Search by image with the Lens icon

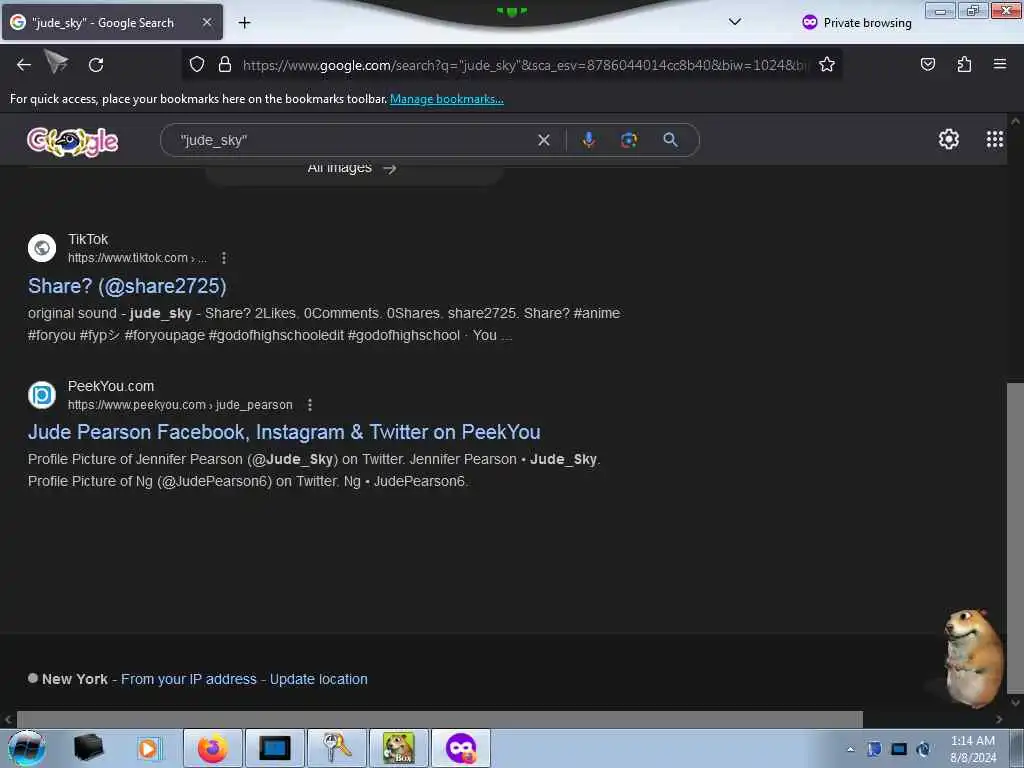point(629,140)
